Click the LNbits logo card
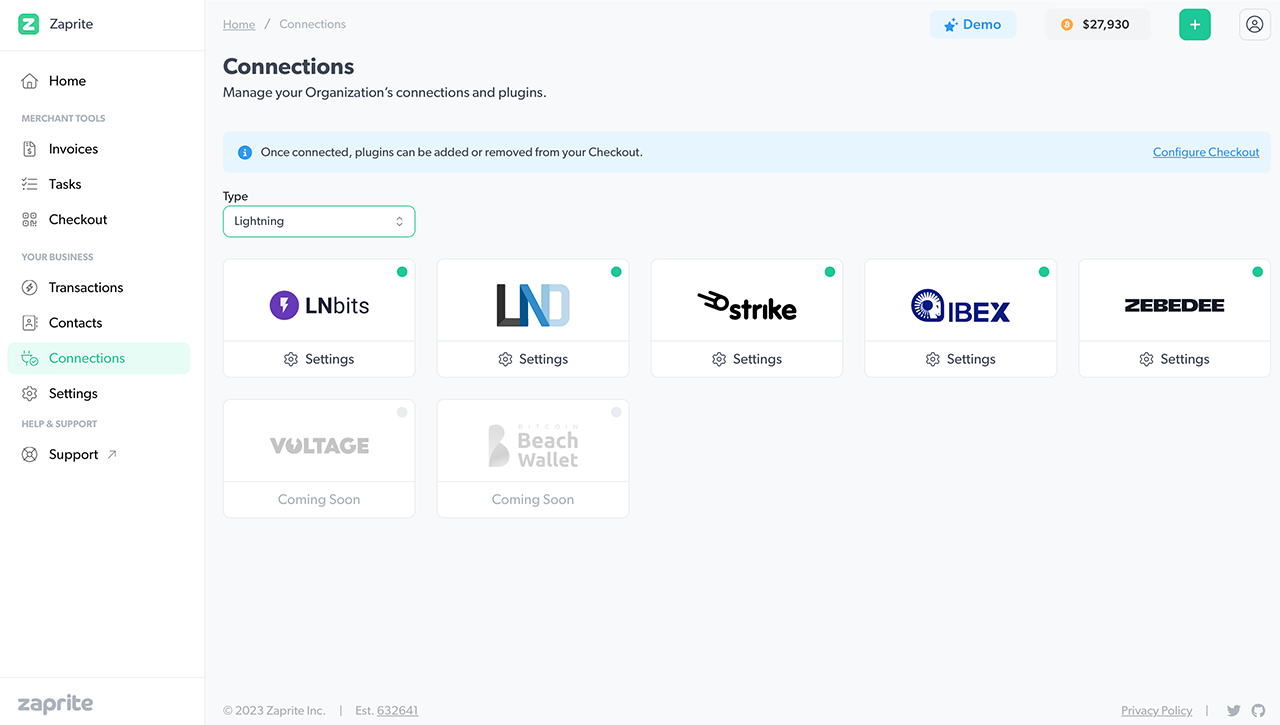1280x725 pixels. coord(319,305)
